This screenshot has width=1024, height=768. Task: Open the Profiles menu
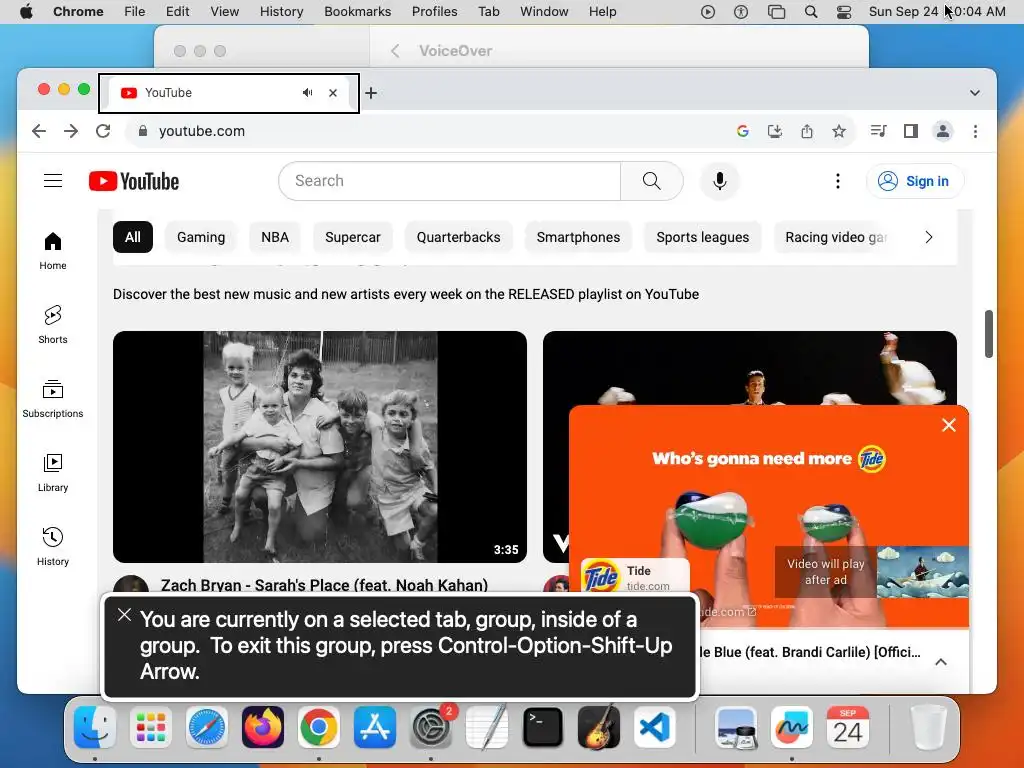point(434,12)
